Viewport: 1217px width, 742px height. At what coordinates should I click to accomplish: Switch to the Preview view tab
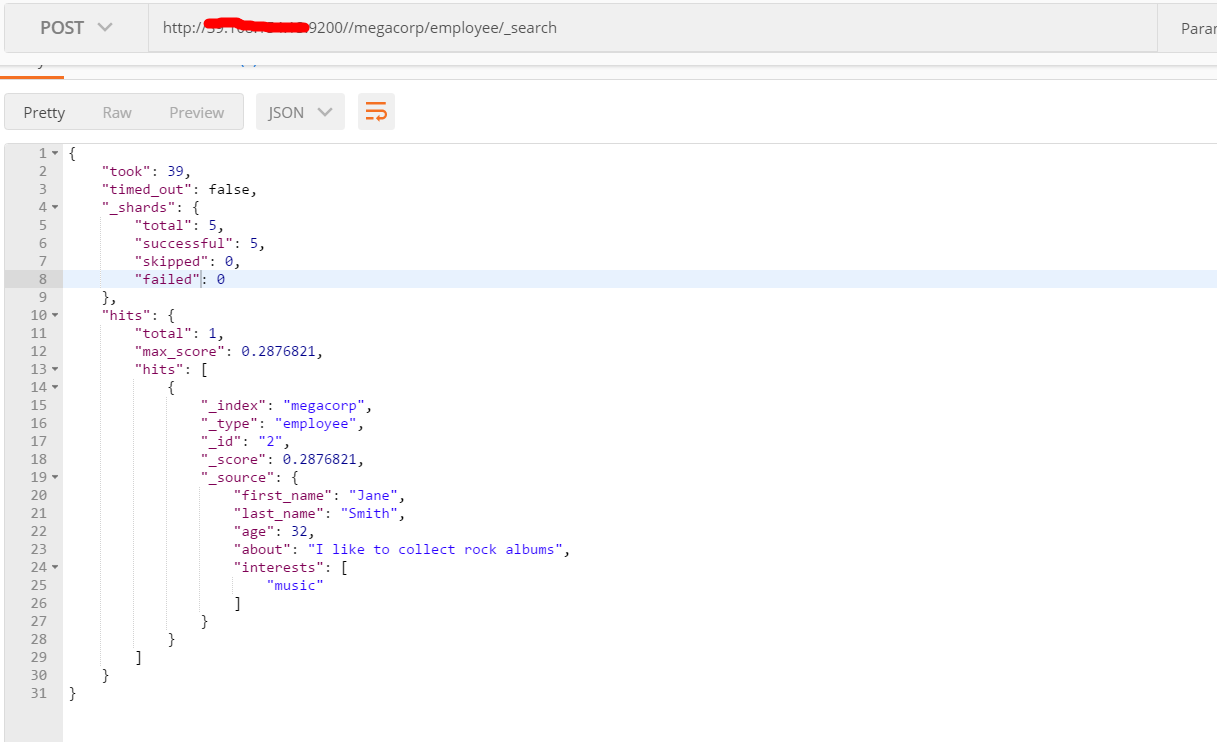(196, 112)
